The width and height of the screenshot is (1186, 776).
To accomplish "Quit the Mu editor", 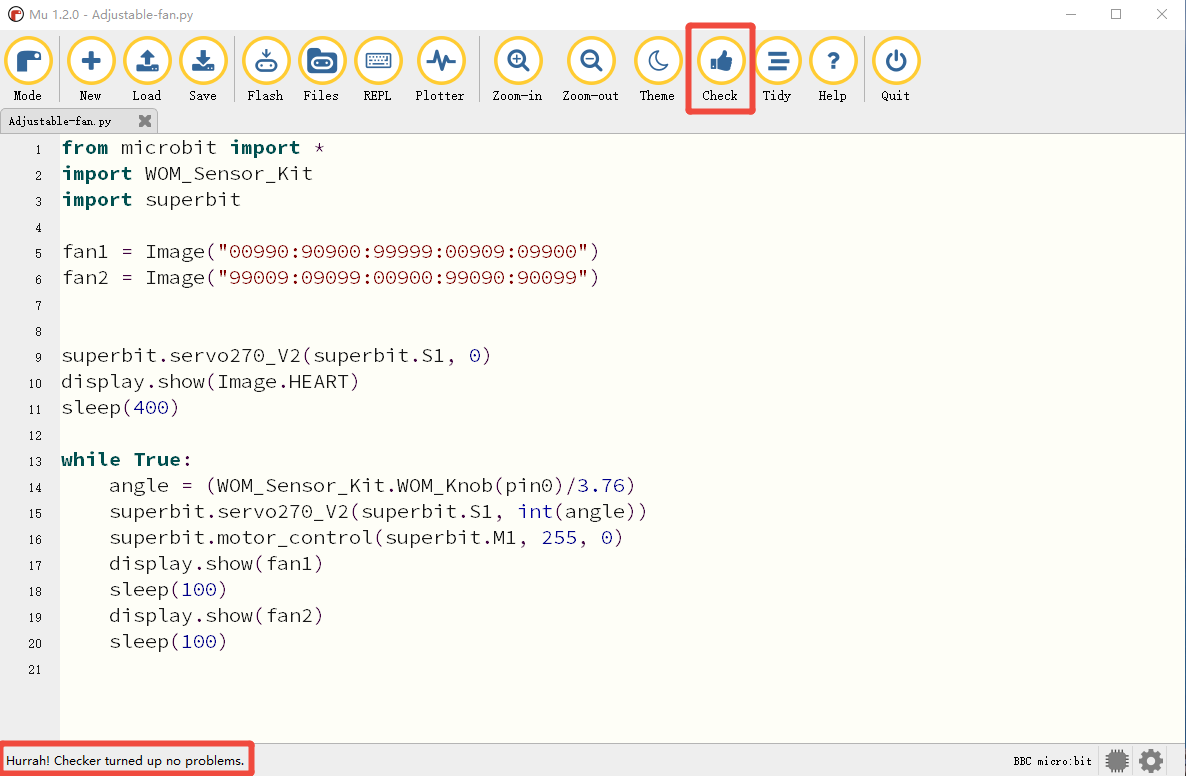I will 896,70.
